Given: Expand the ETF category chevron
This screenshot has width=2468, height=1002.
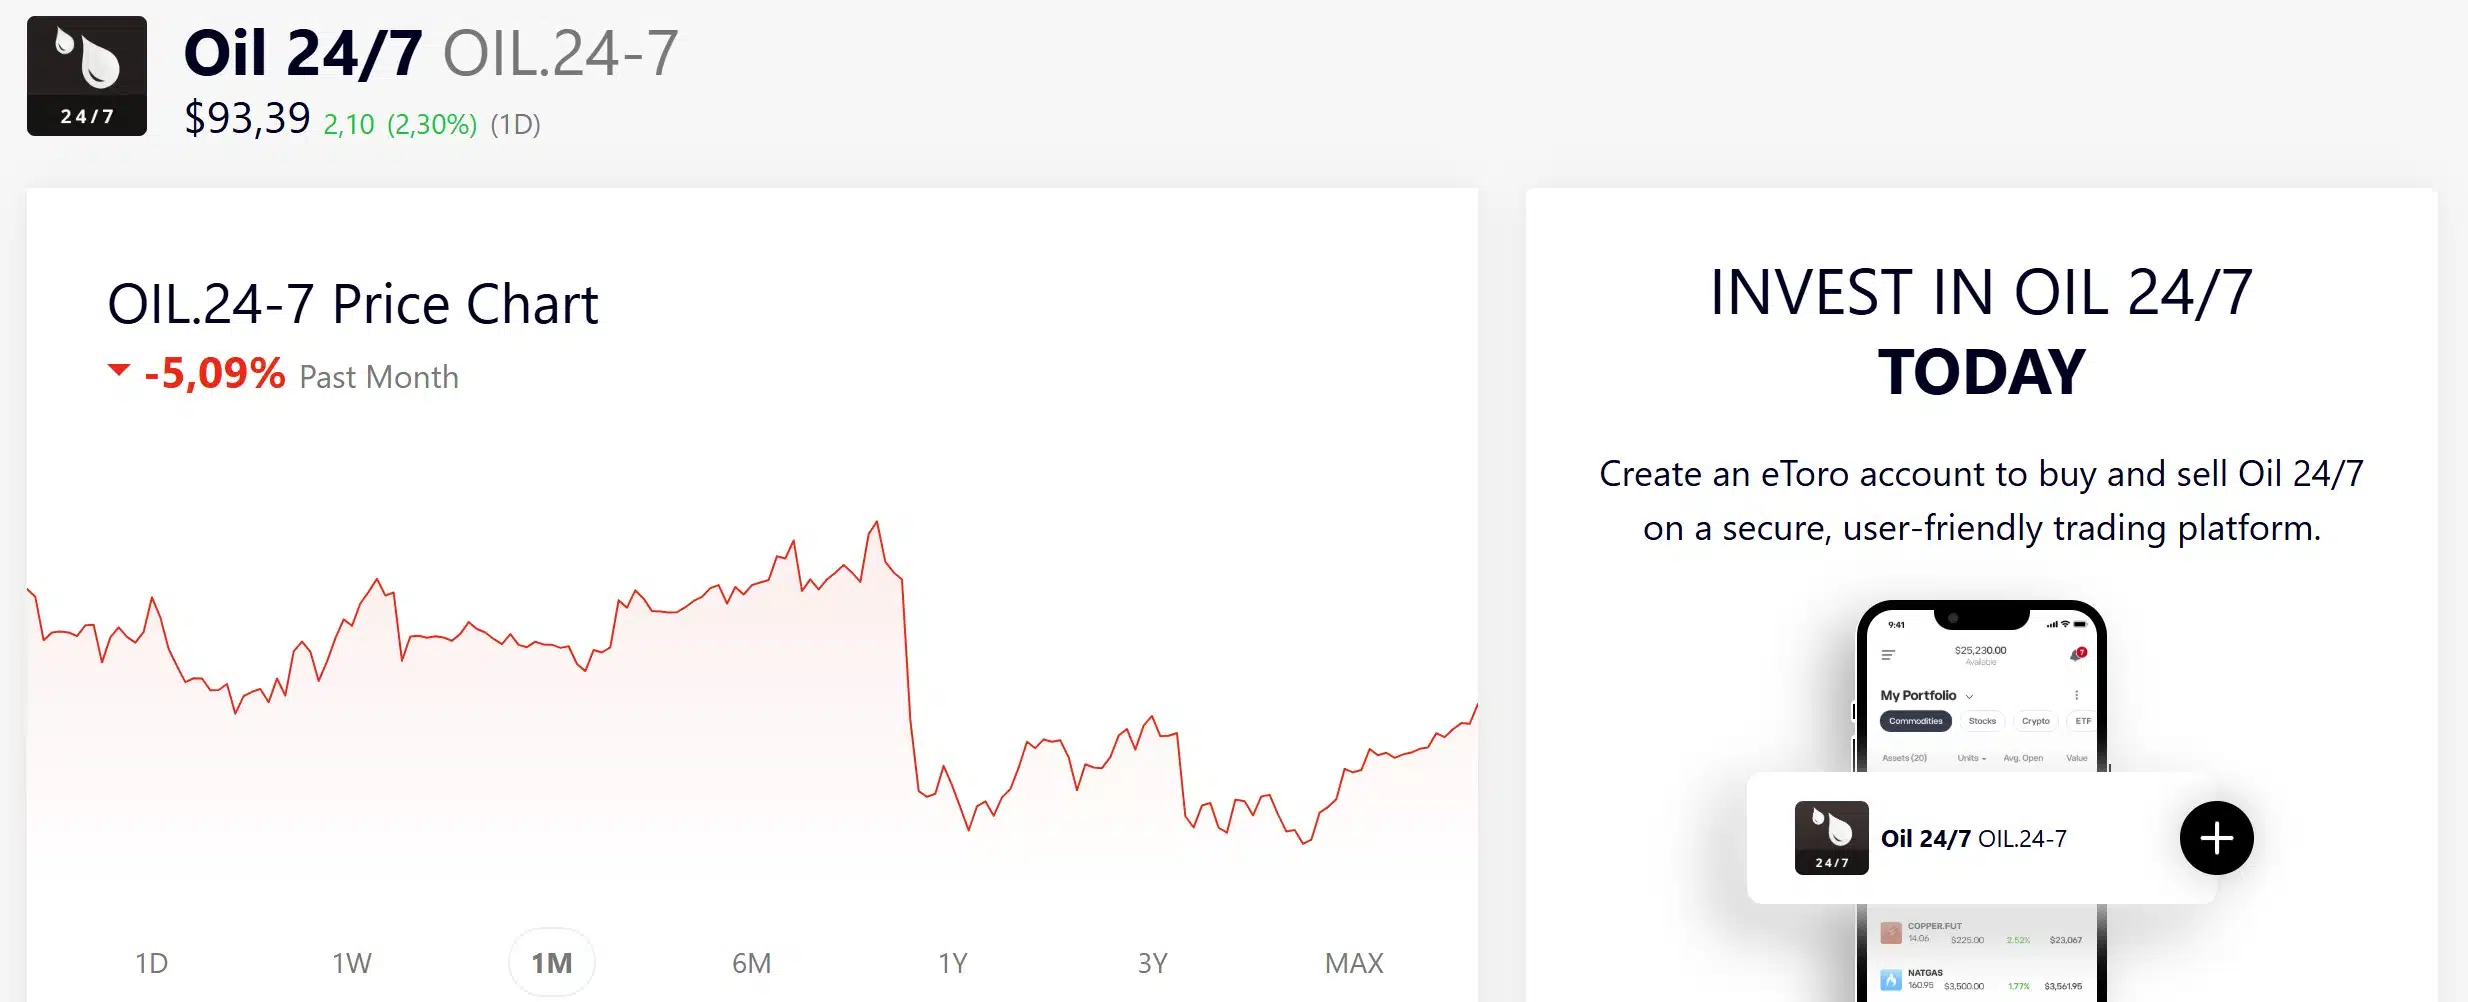Looking at the screenshot, I should [2083, 720].
